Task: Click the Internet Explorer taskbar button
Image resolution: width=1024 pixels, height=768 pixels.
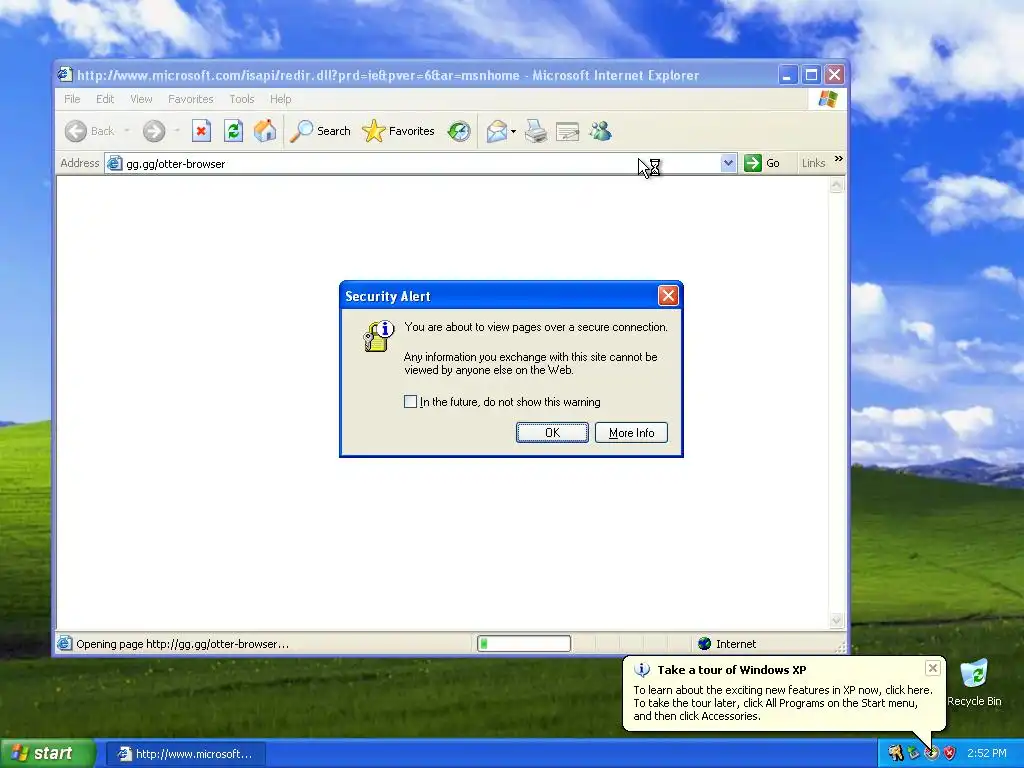Action: tap(185, 754)
